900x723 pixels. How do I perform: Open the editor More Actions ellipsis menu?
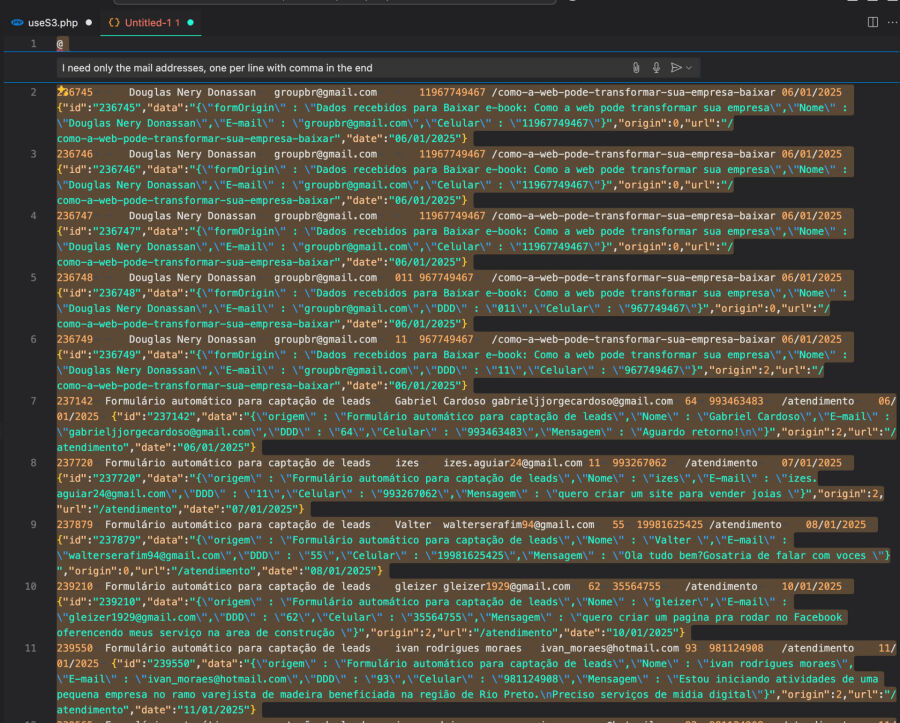pyautogui.click(x=893, y=22)
